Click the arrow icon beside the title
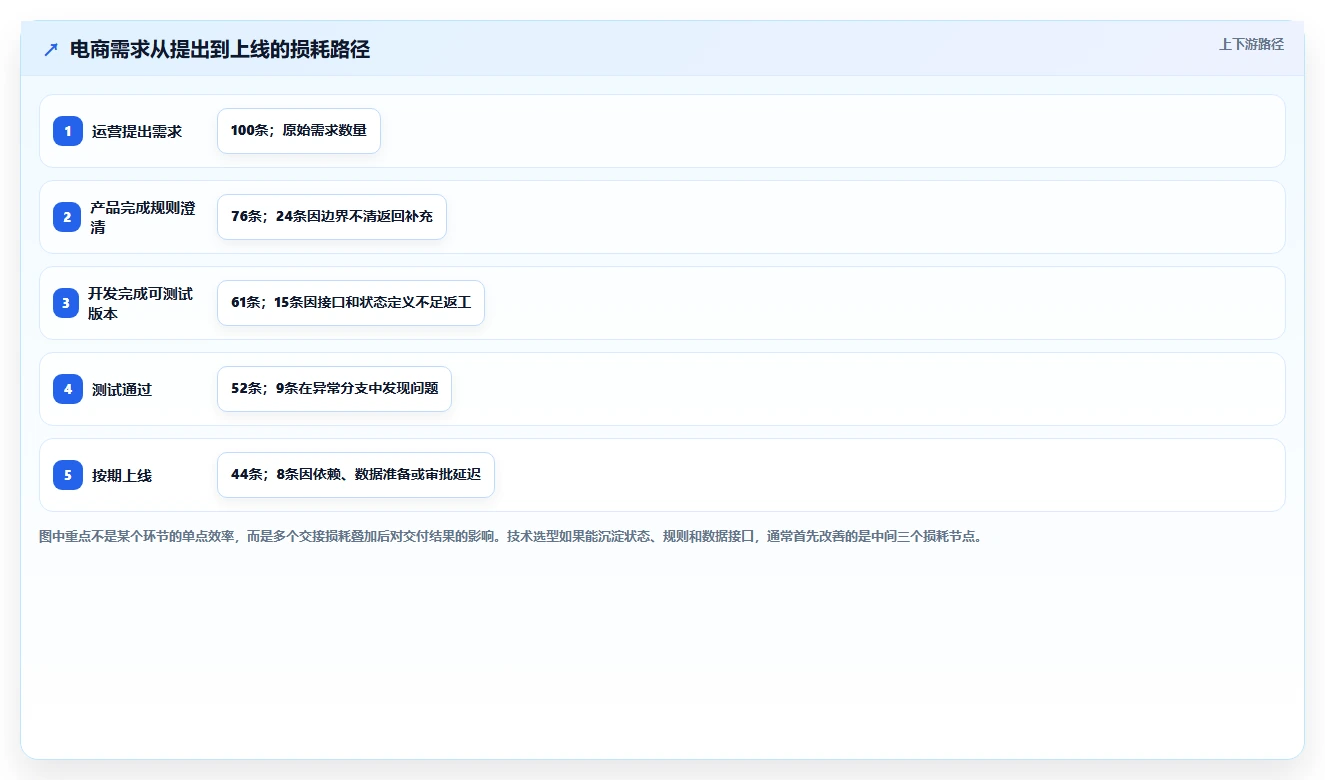Screen dimensions: 1325x780 [x=51, y=50]
